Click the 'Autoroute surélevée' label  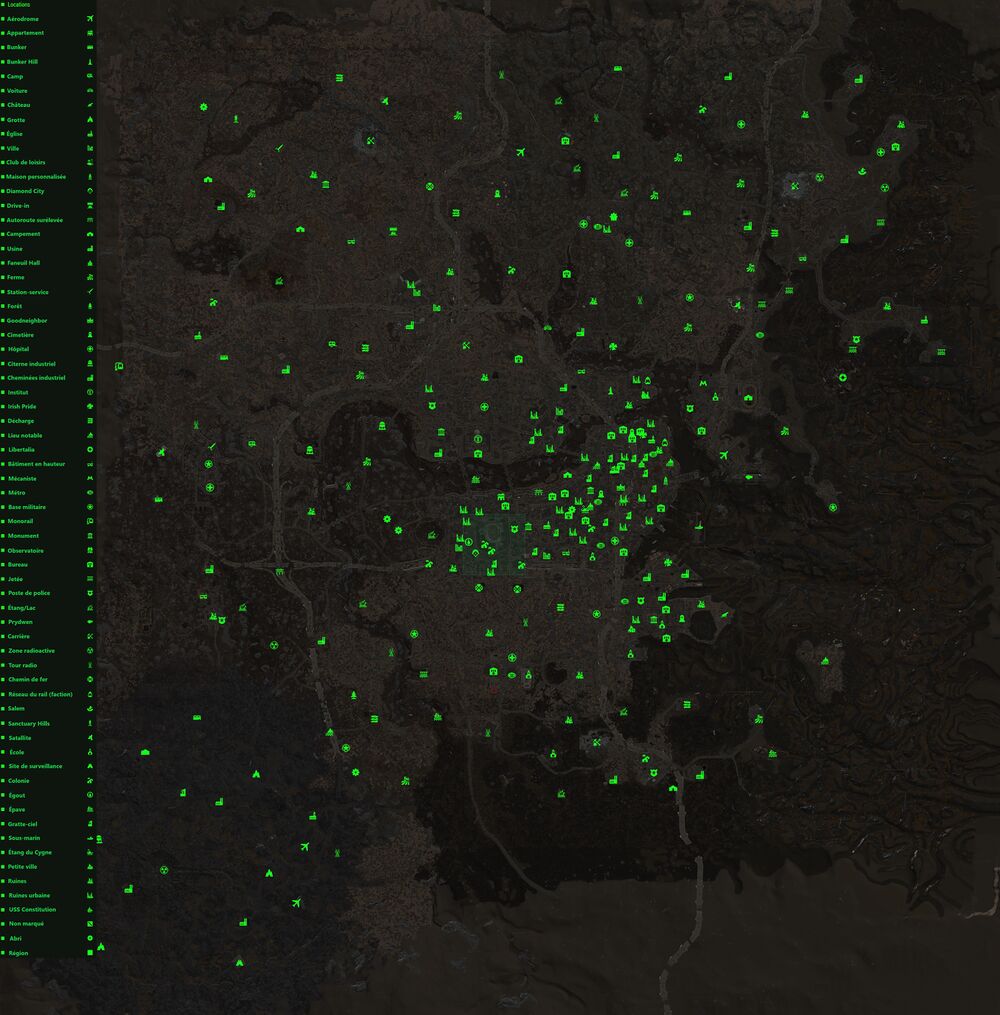coord(35,220)
